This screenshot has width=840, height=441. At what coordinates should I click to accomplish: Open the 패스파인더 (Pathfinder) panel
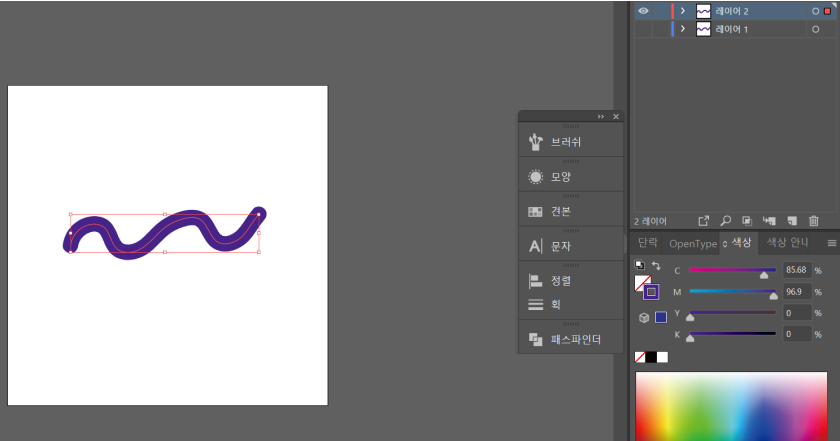[575, 340]
